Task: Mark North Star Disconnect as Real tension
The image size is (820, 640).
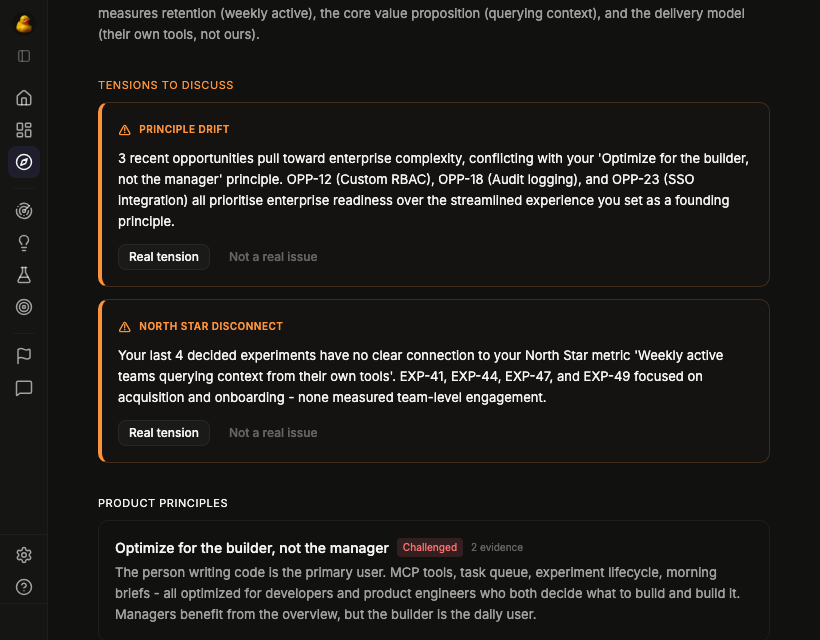Action: click(163, 433)
